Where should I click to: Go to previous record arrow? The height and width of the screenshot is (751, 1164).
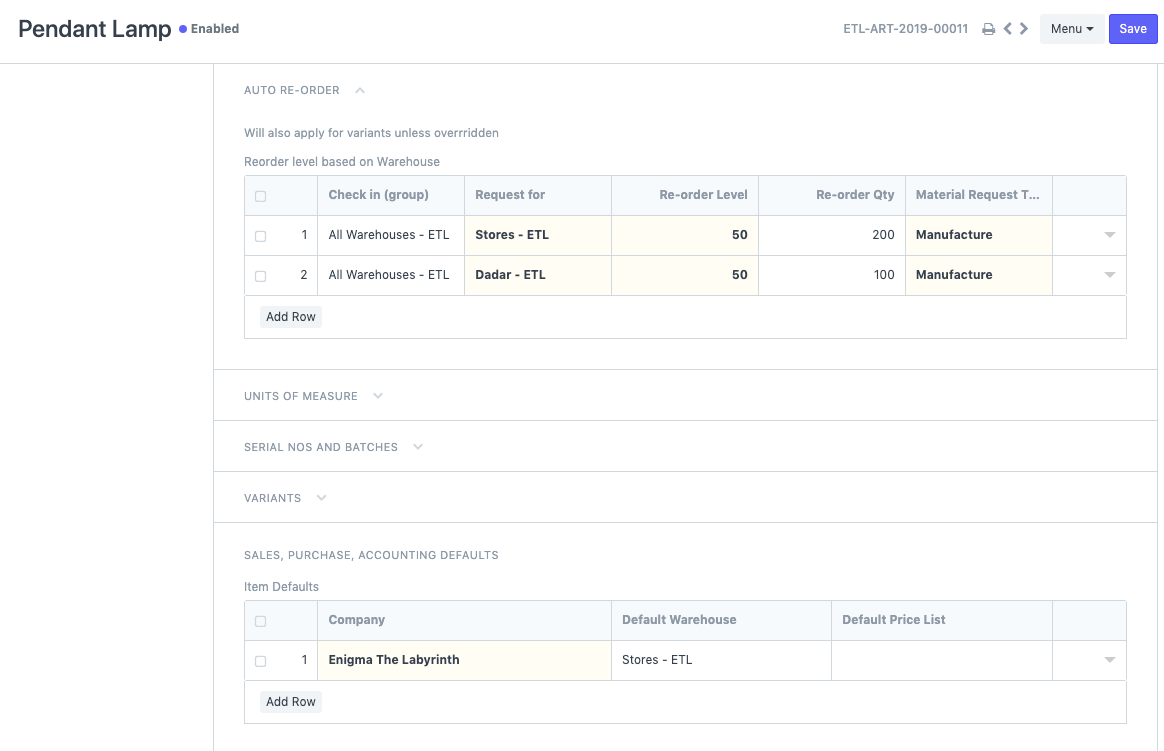click(1008, 29)
